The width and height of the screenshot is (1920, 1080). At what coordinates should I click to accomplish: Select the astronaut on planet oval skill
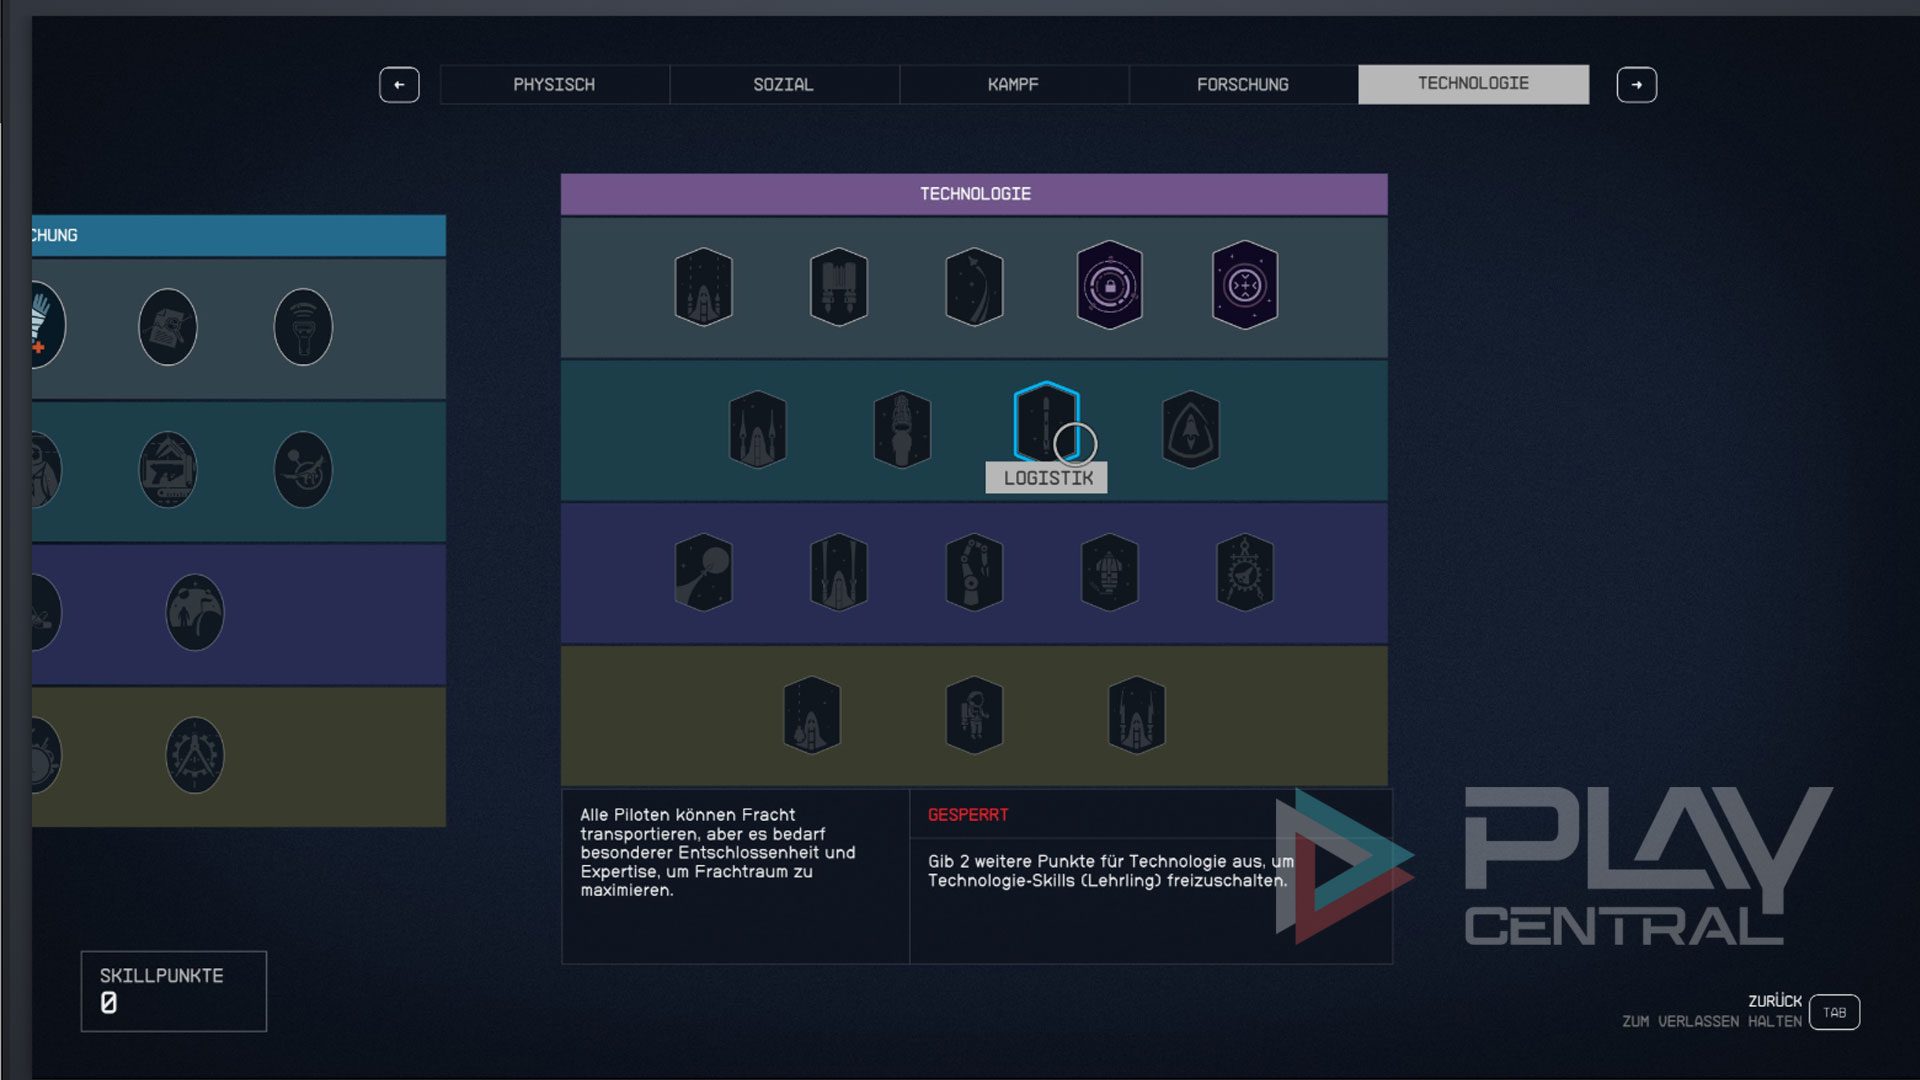point(194,612)
